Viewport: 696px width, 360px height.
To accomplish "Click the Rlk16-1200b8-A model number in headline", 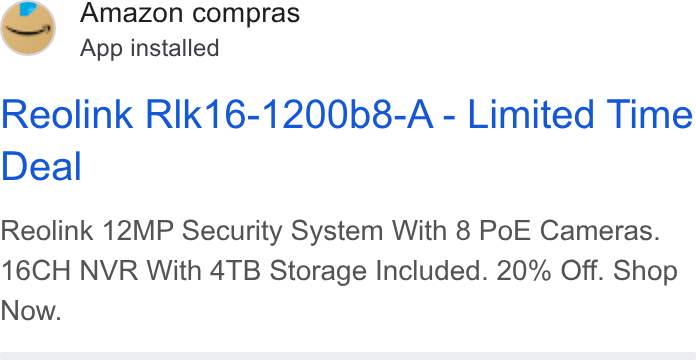I will (x=289, y=114).
